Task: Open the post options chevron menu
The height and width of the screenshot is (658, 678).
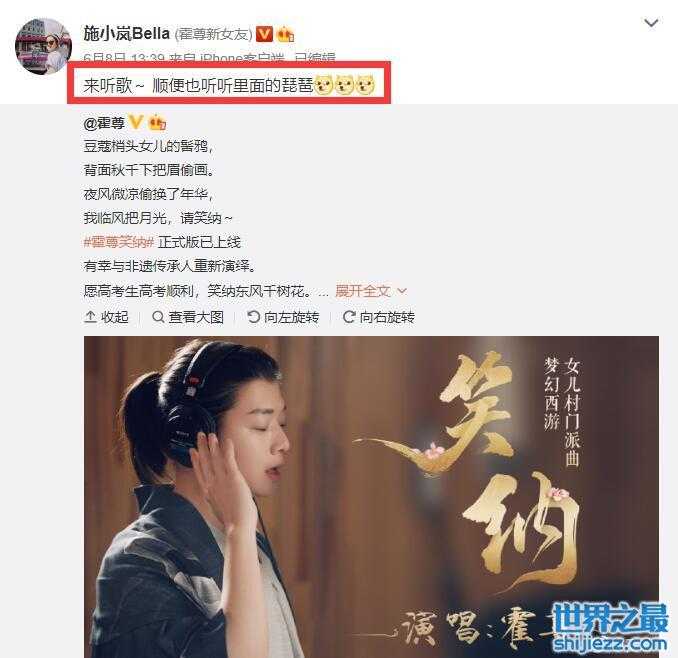Action: [x=651, y=23]
